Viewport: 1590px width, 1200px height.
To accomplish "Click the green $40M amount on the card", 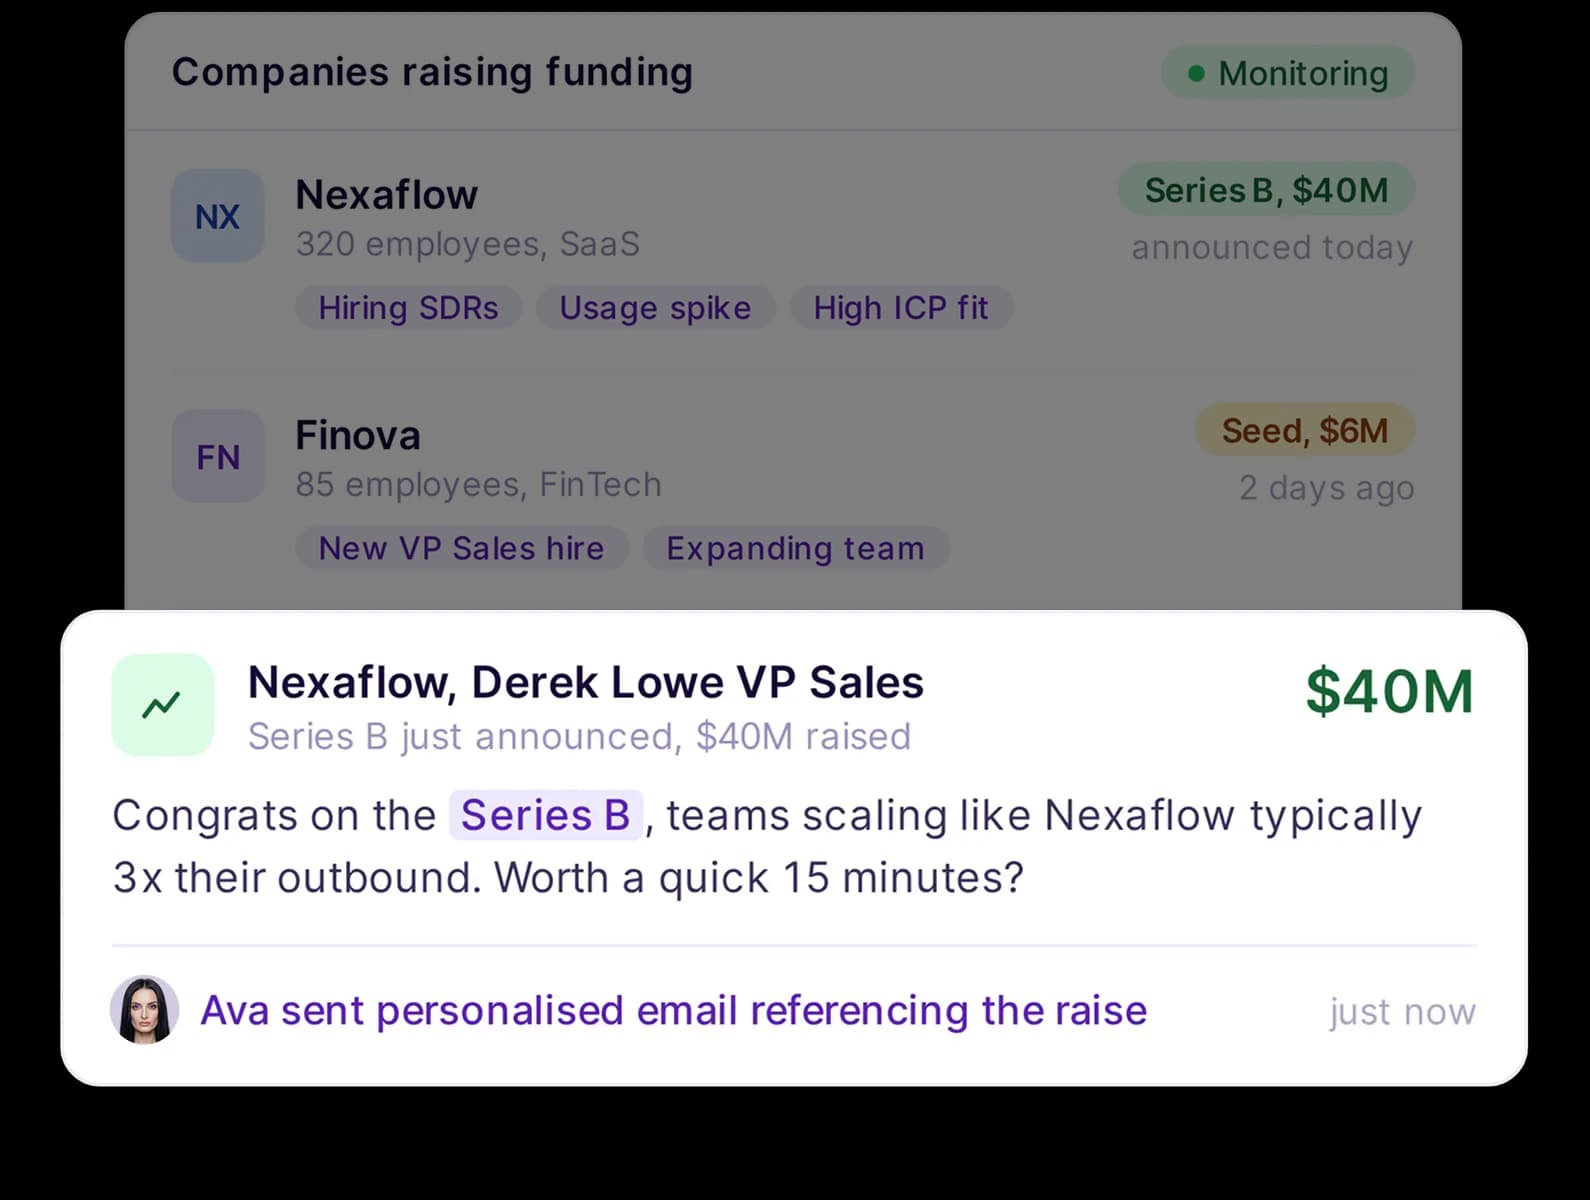I will pyautogui.click(x=1391, y=691).
